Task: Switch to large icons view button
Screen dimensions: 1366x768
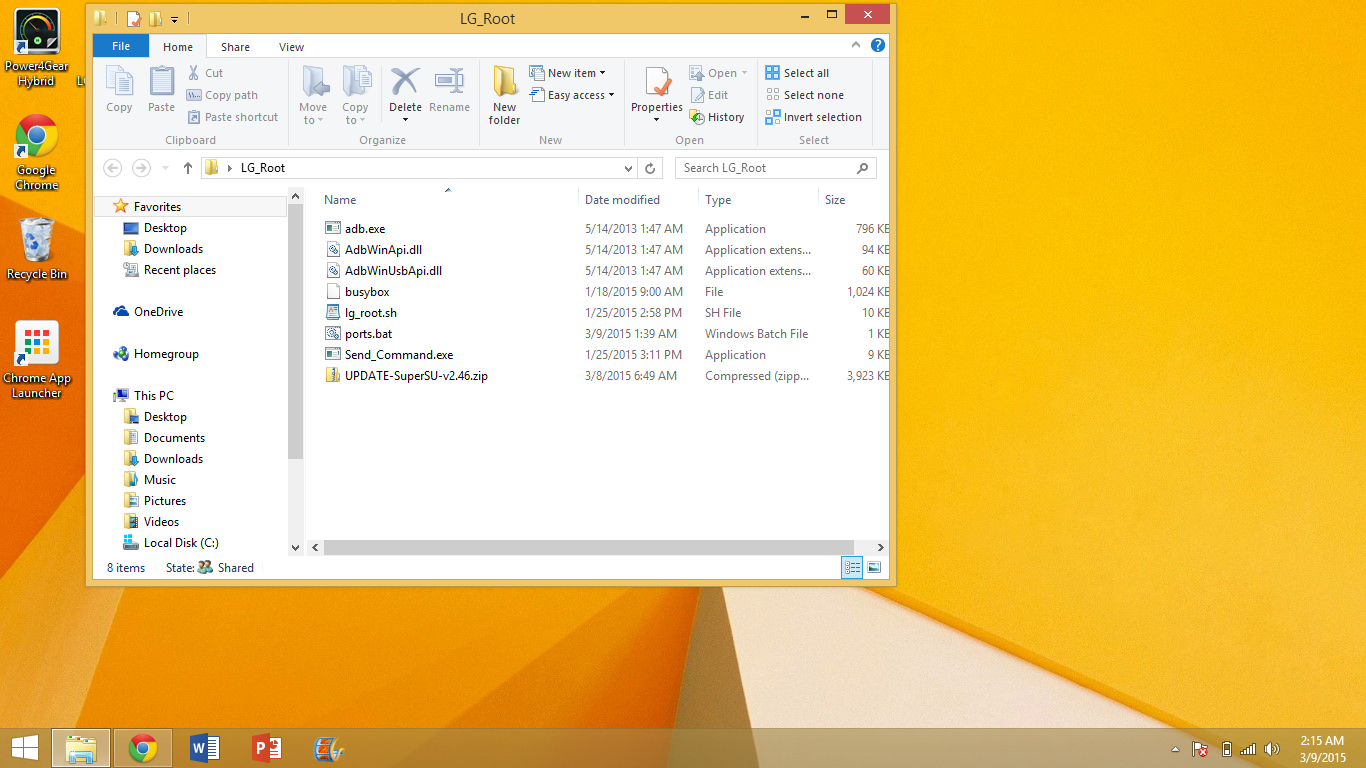Action: [x=874, y=567]
